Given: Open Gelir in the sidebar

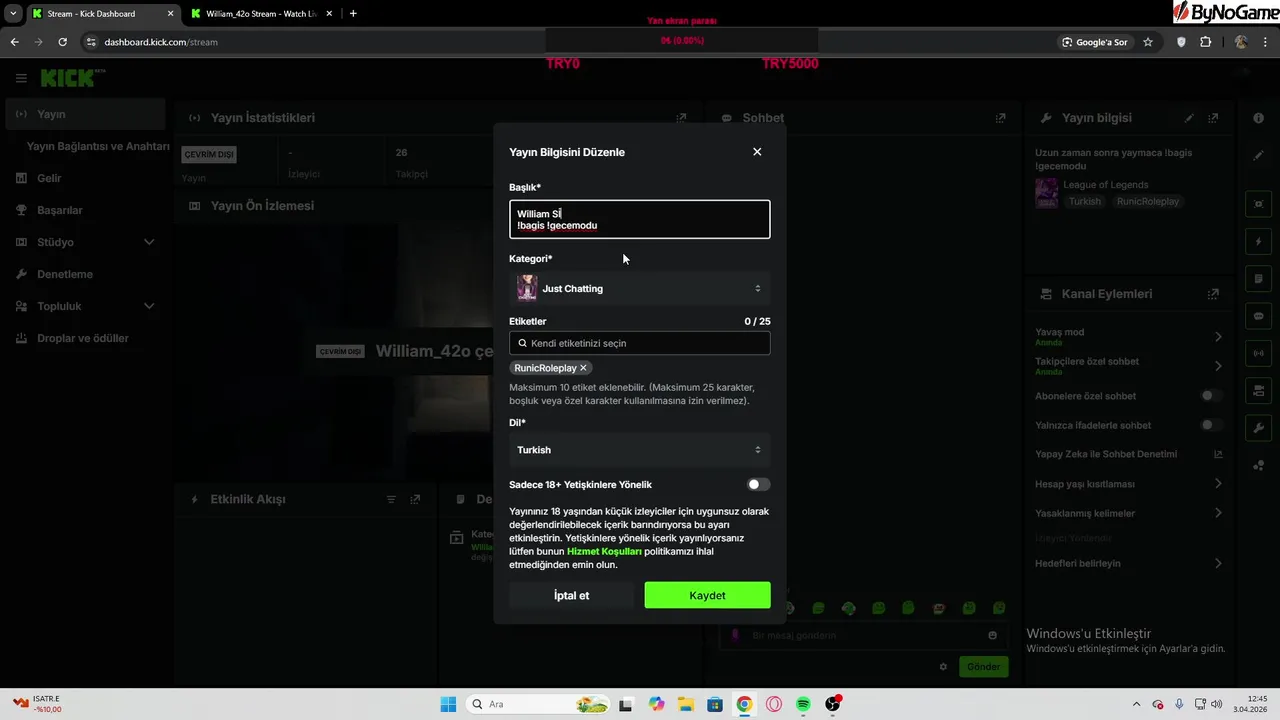Looking at the screenshot, I should 83,178.
